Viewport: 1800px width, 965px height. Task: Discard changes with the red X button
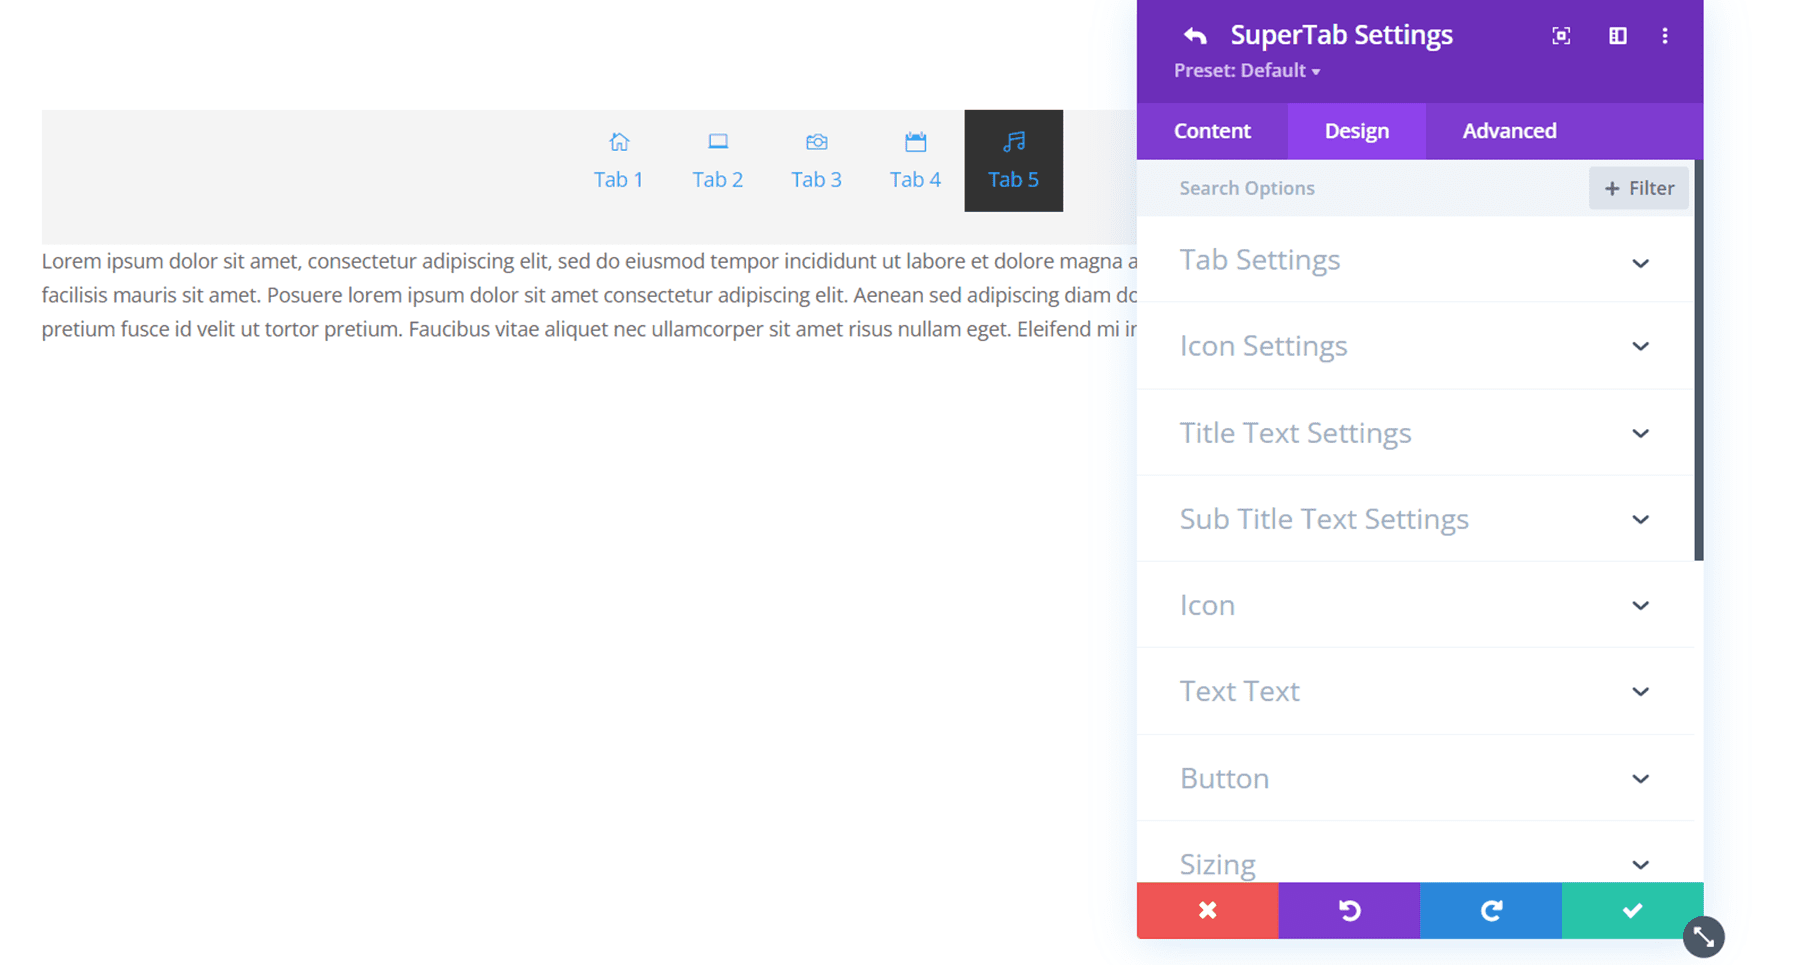tap(1207, 911)
